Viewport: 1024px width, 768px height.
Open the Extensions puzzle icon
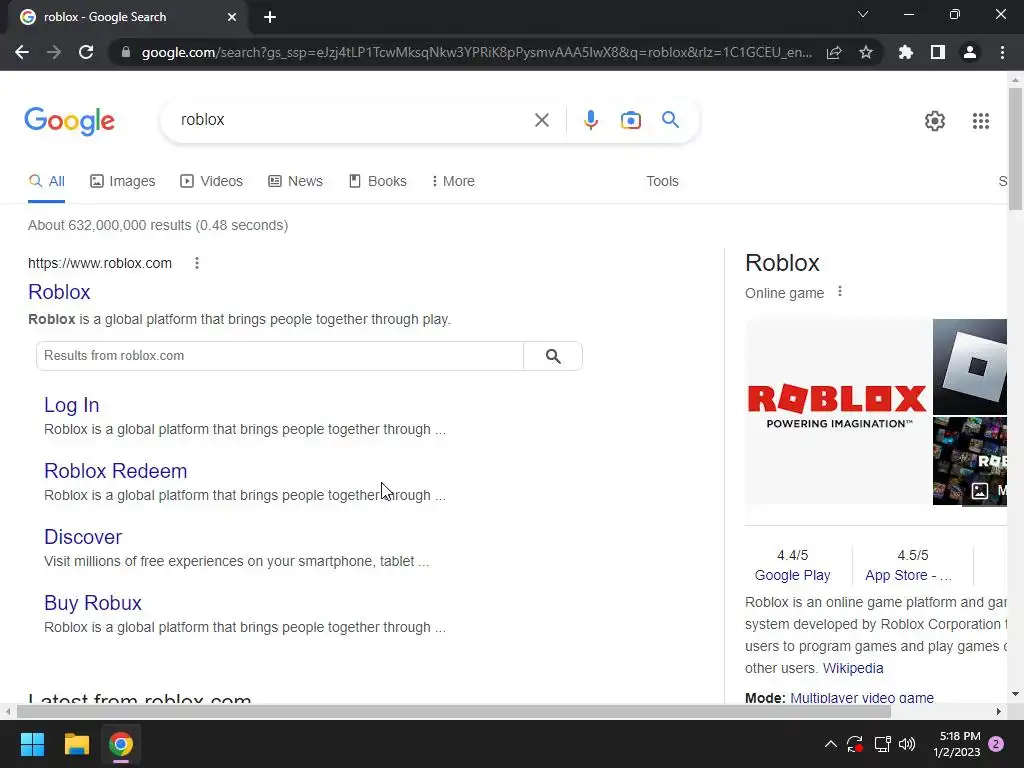point(906,52)
